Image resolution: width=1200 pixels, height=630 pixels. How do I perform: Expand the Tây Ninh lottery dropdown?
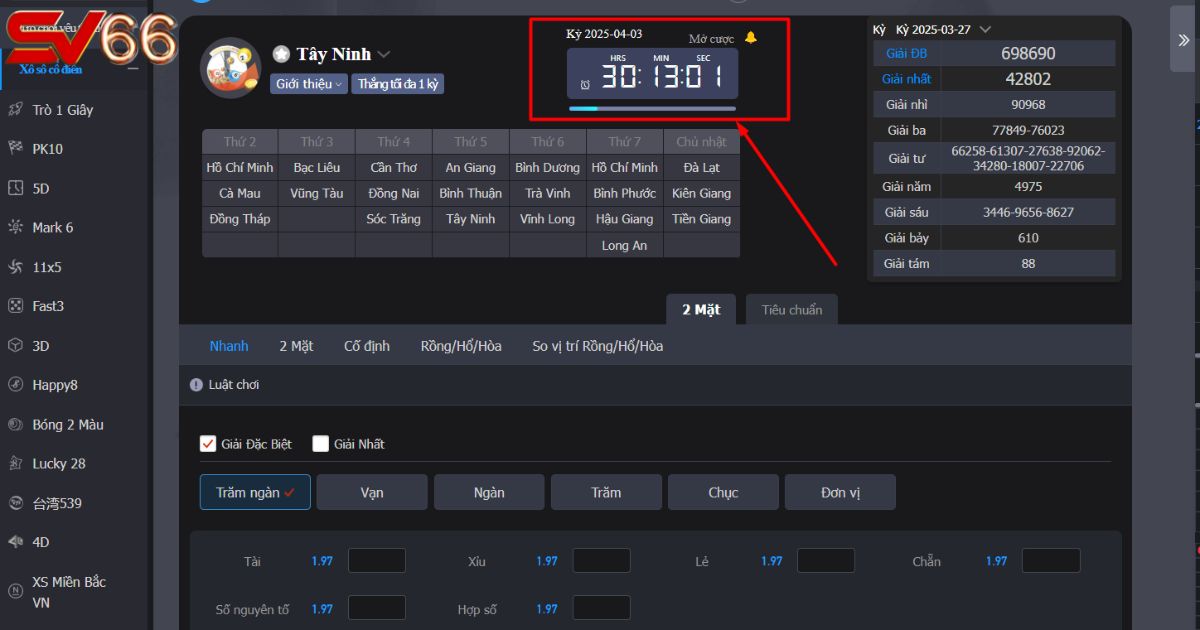[x=384, y=54]
